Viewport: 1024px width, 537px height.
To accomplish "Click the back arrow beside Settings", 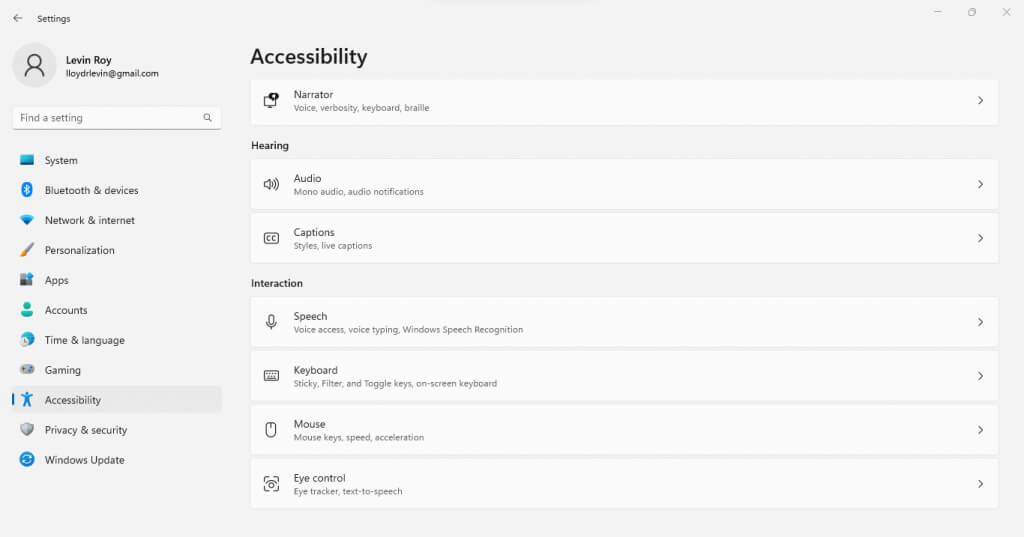I will [x=17, y=18].
